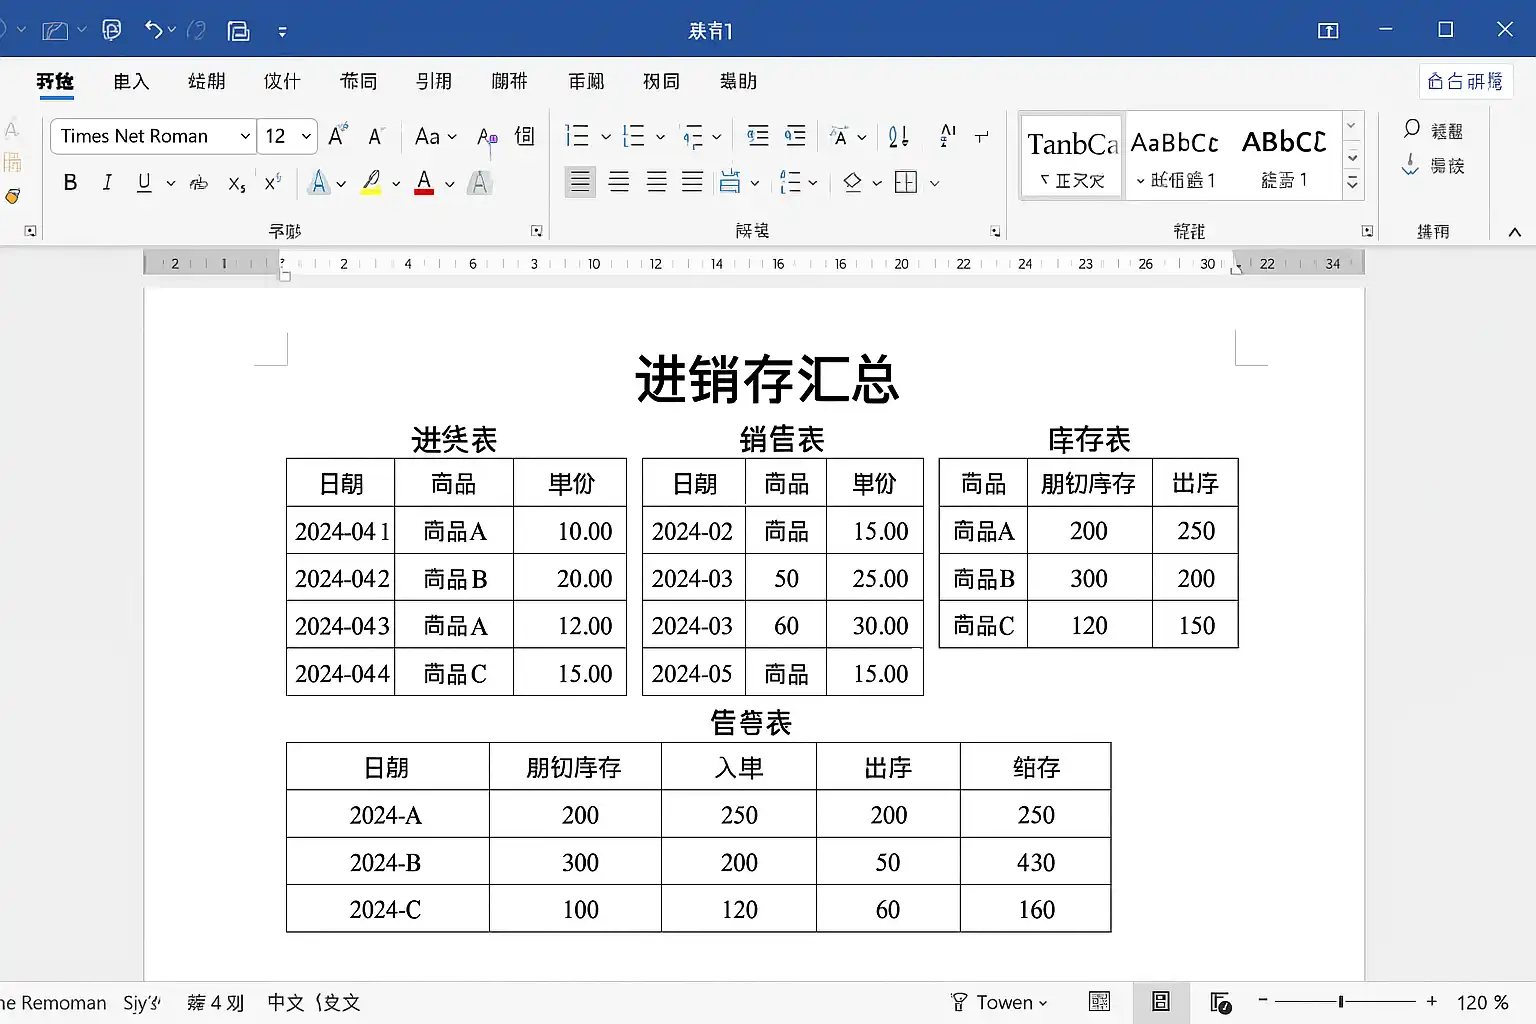Switch to the Design ribbon tab
This screenshot has width=1536, height=1024.
[x=282, y=81]
